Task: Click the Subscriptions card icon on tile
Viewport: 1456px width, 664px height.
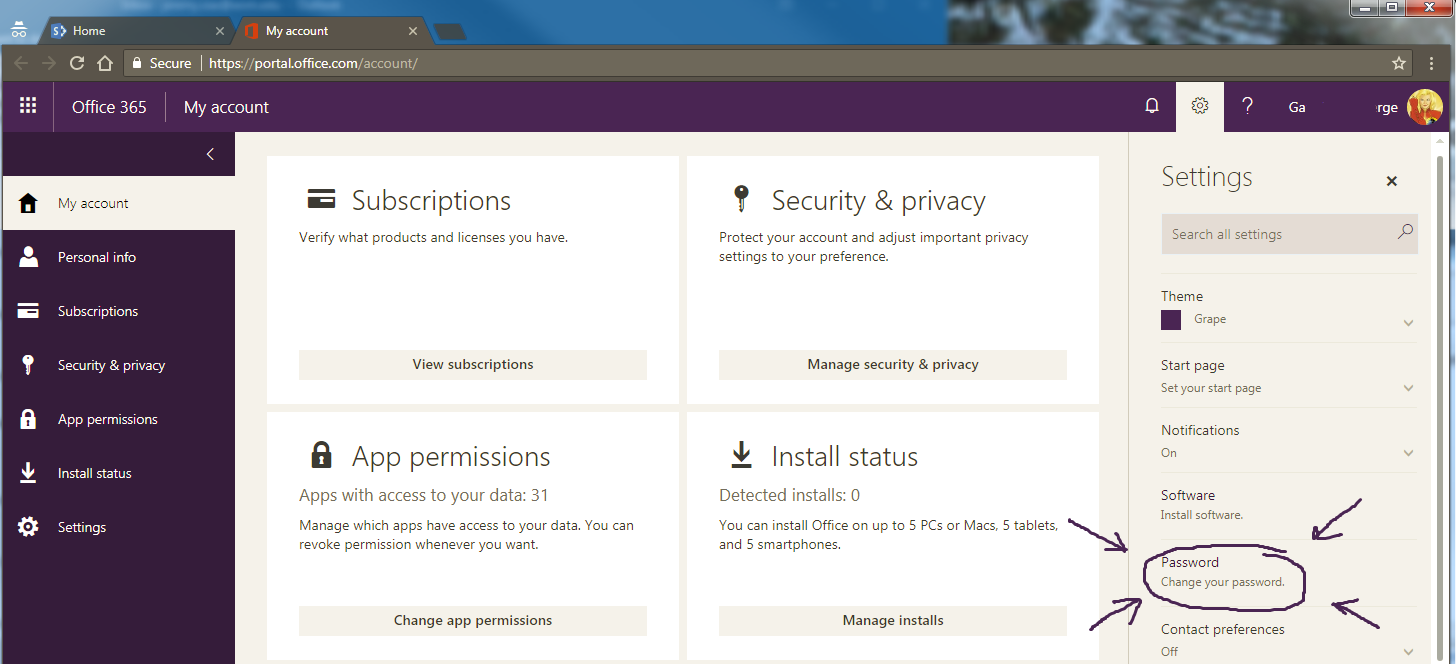Action: pos(321,199)
